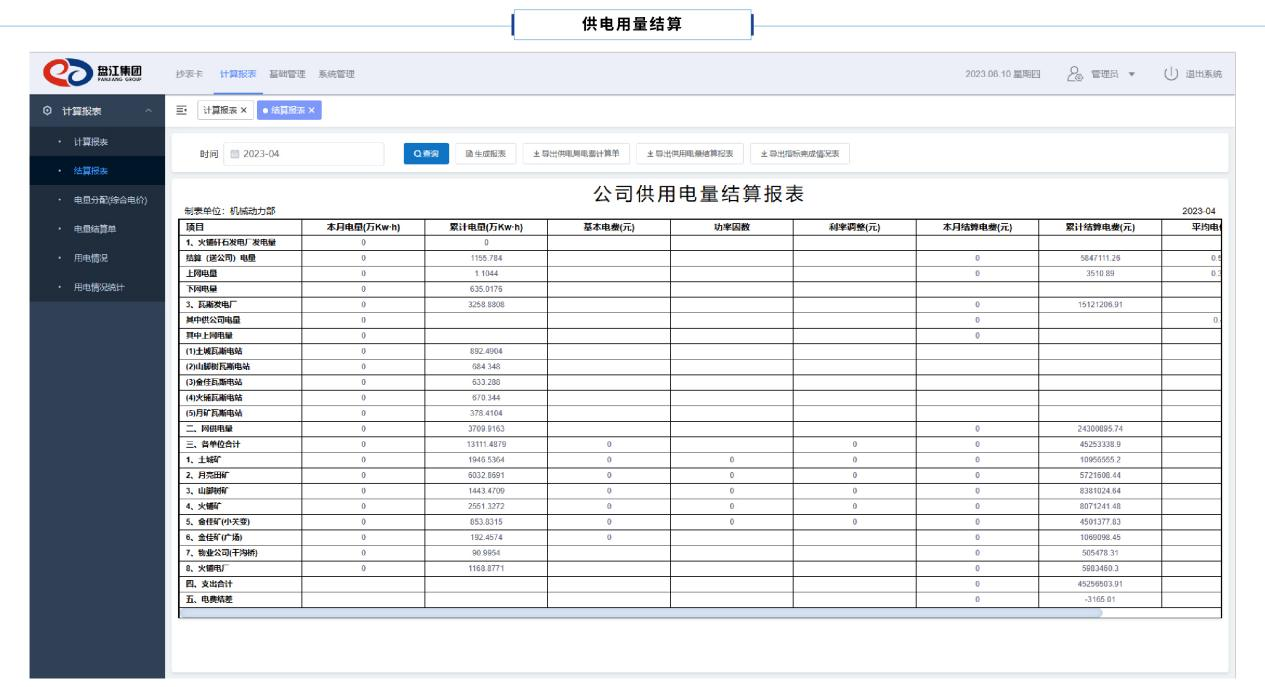Close the 结算报表 tab with its X
This screenshot has height=687, width=1265.
click(x=311, y=110)
